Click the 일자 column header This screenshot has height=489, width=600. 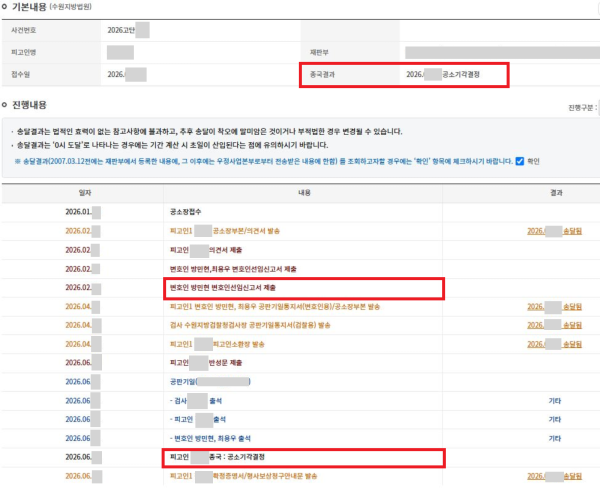click(85, 193)
